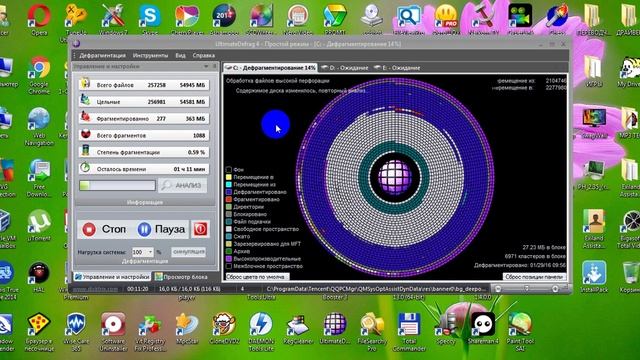Open the RegCleaner desktop icon
640x360 pixels.
click(298, 329)
